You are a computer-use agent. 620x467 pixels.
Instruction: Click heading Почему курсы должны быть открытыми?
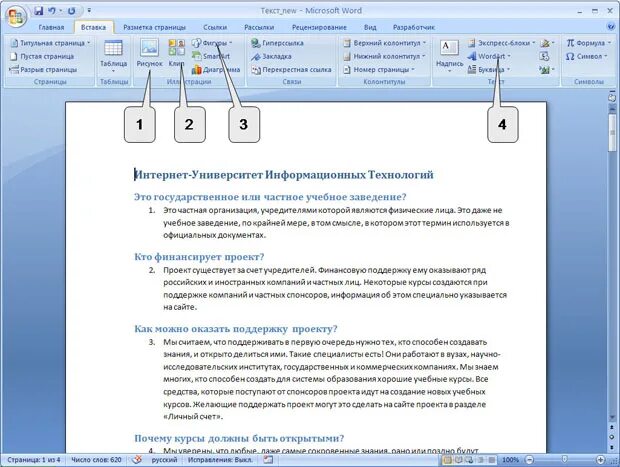[239, 438]
